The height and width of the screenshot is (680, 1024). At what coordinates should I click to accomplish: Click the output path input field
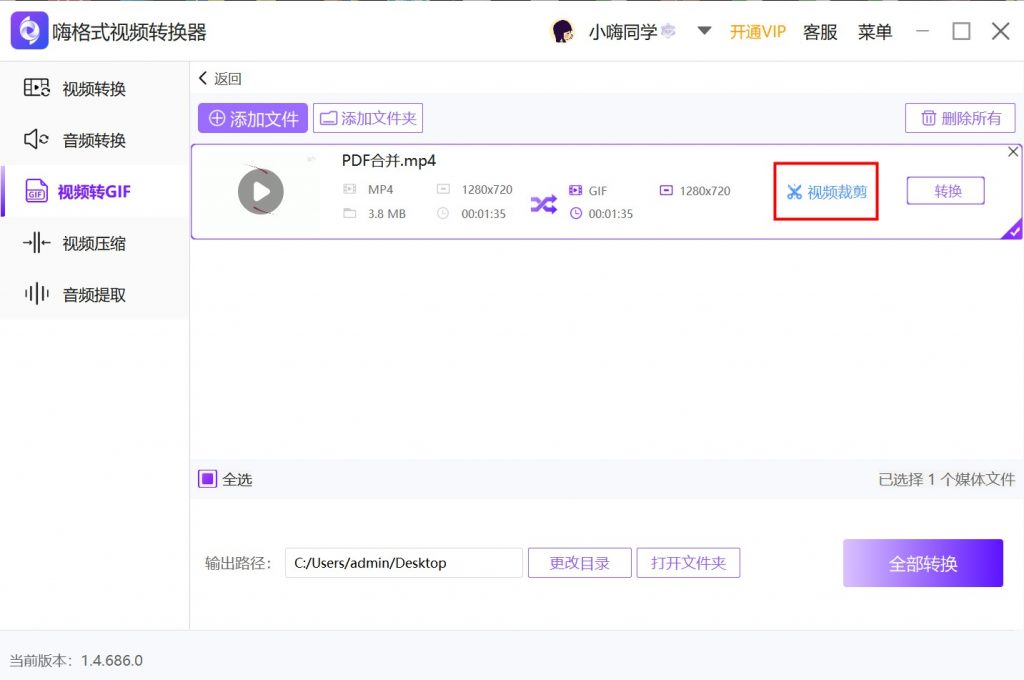(x=404, y=563)
